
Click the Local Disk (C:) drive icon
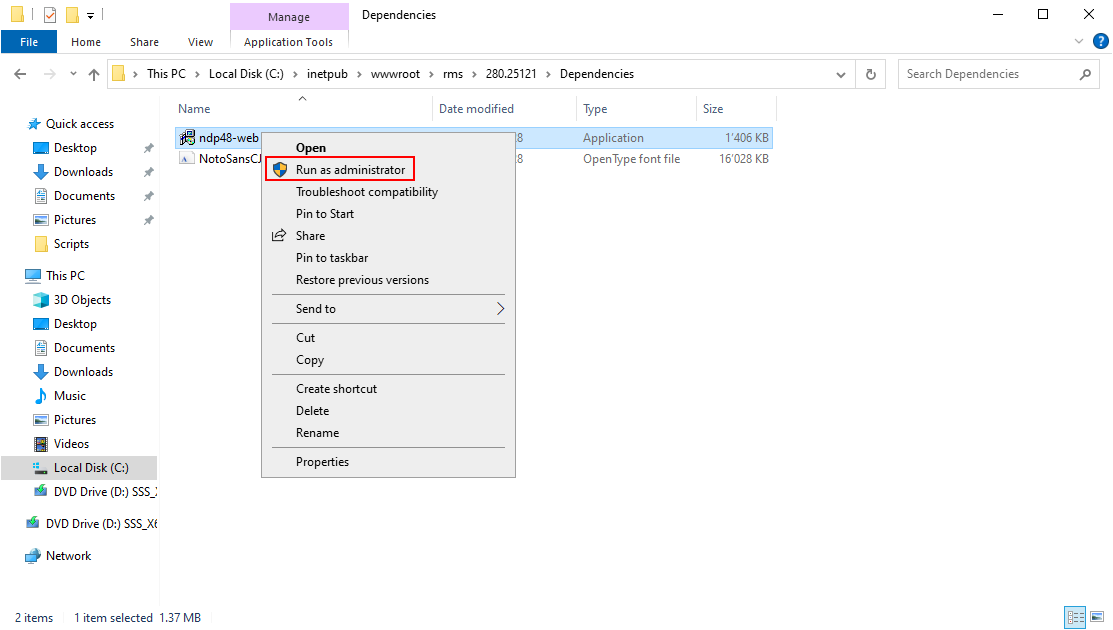(x=41, y=468)
